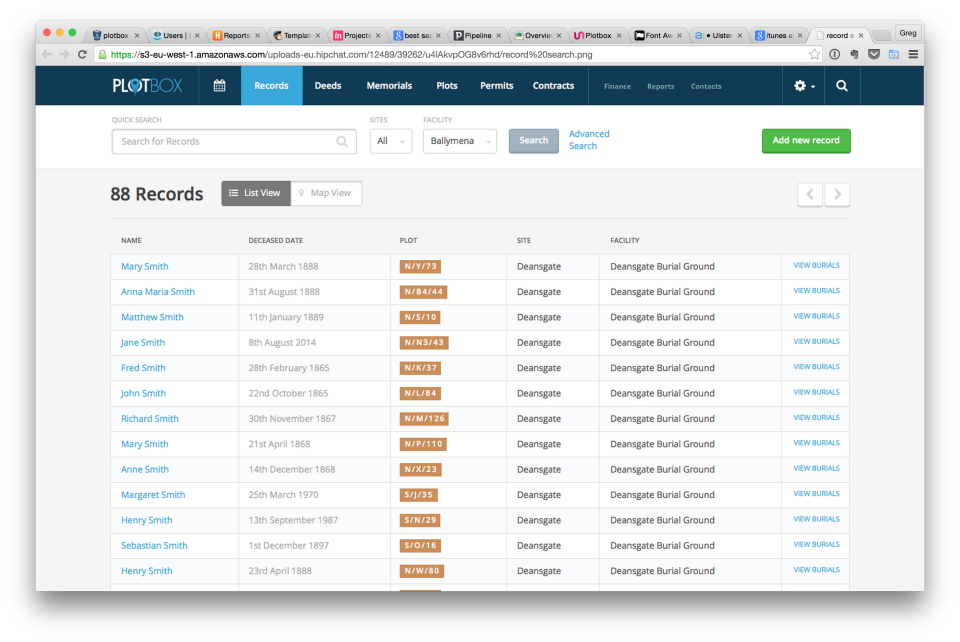Image resolution: width=960 pixels, height=642 pixels.
Task: Switch to Map View
Action: 326,193
